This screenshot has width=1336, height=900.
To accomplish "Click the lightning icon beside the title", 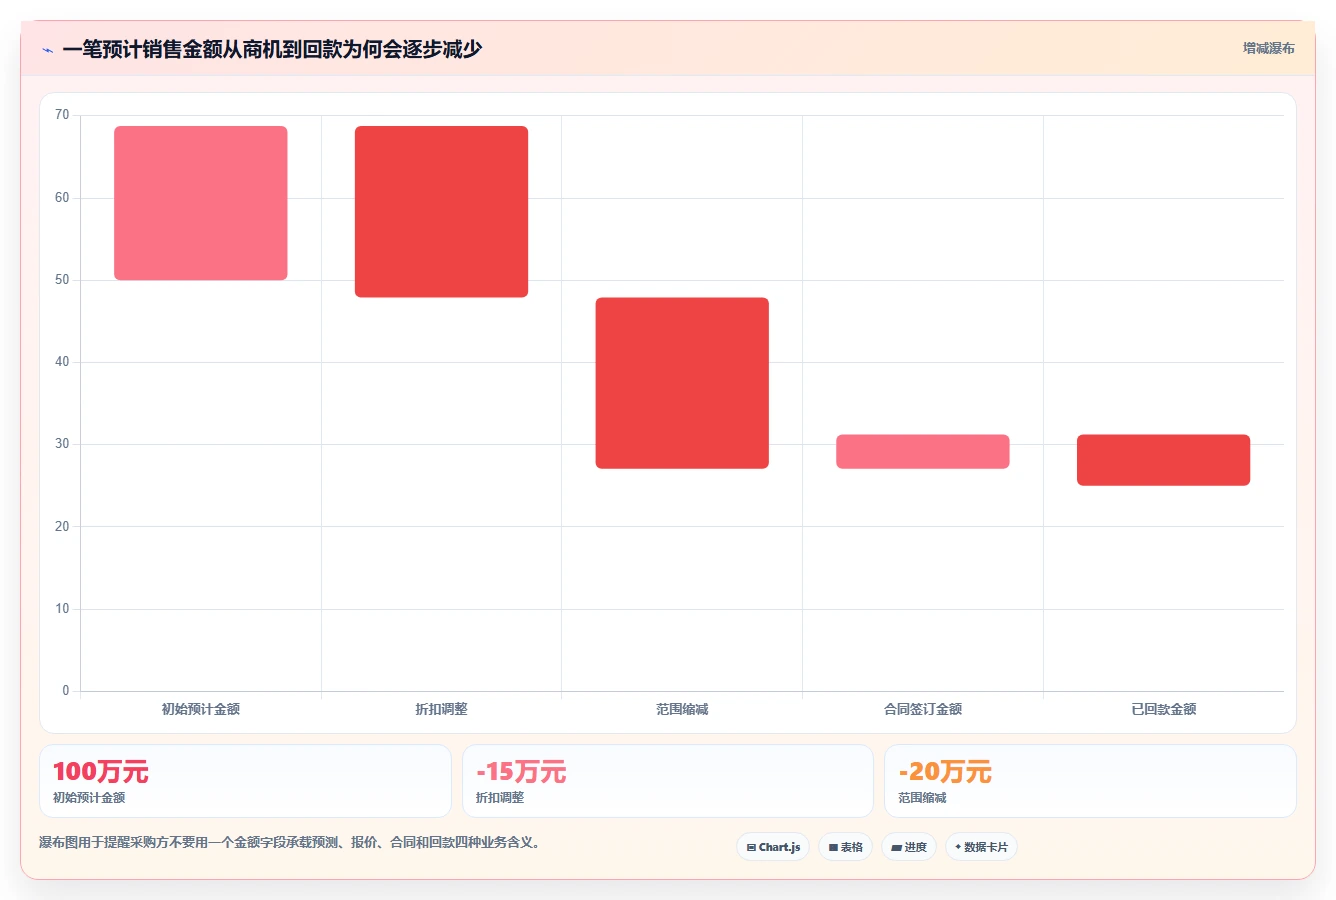I will (47, 49).
